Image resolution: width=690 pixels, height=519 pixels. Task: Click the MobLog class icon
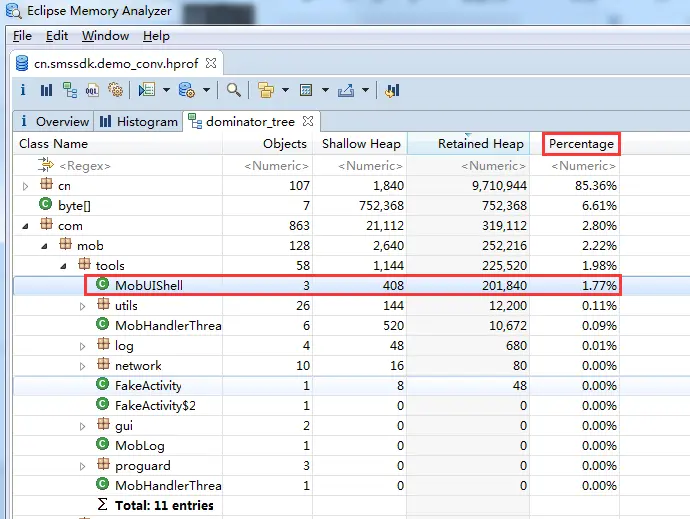(102, 444)
